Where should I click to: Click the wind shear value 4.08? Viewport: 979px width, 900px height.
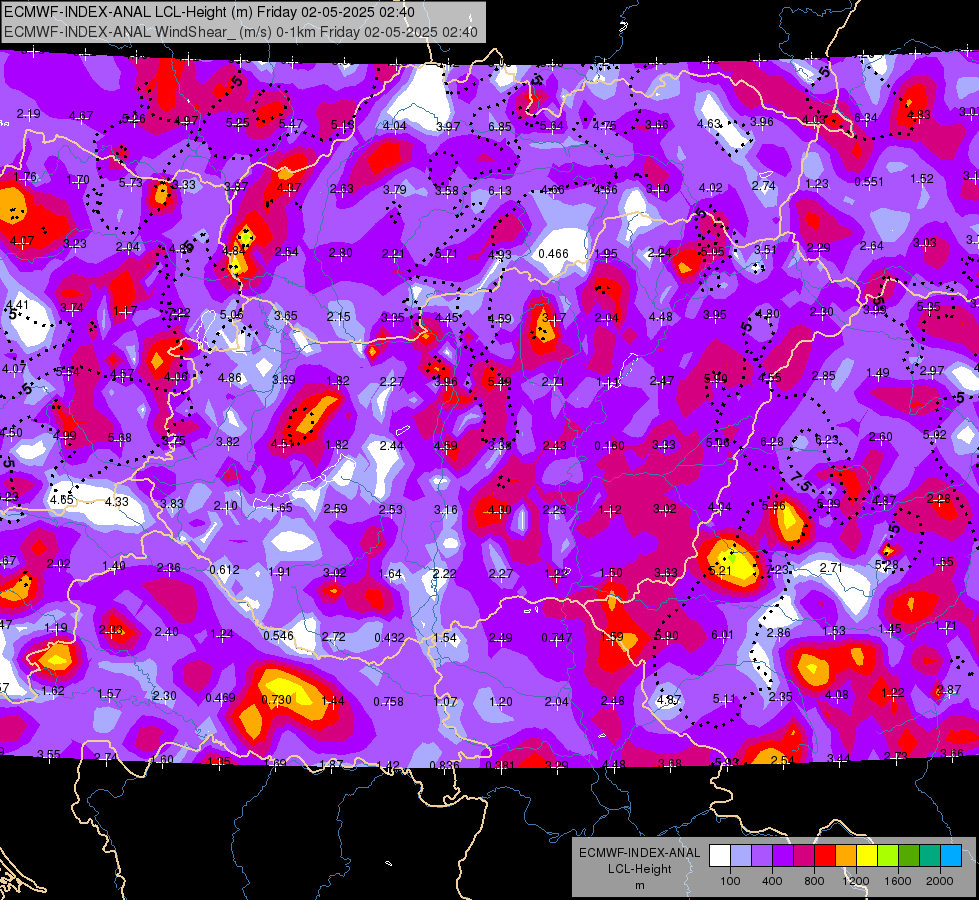coord(837,695)
